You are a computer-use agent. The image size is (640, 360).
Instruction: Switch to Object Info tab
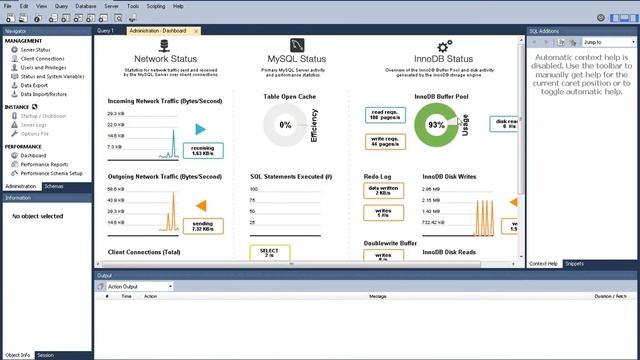pyautogui.click(x=18, y=355)
